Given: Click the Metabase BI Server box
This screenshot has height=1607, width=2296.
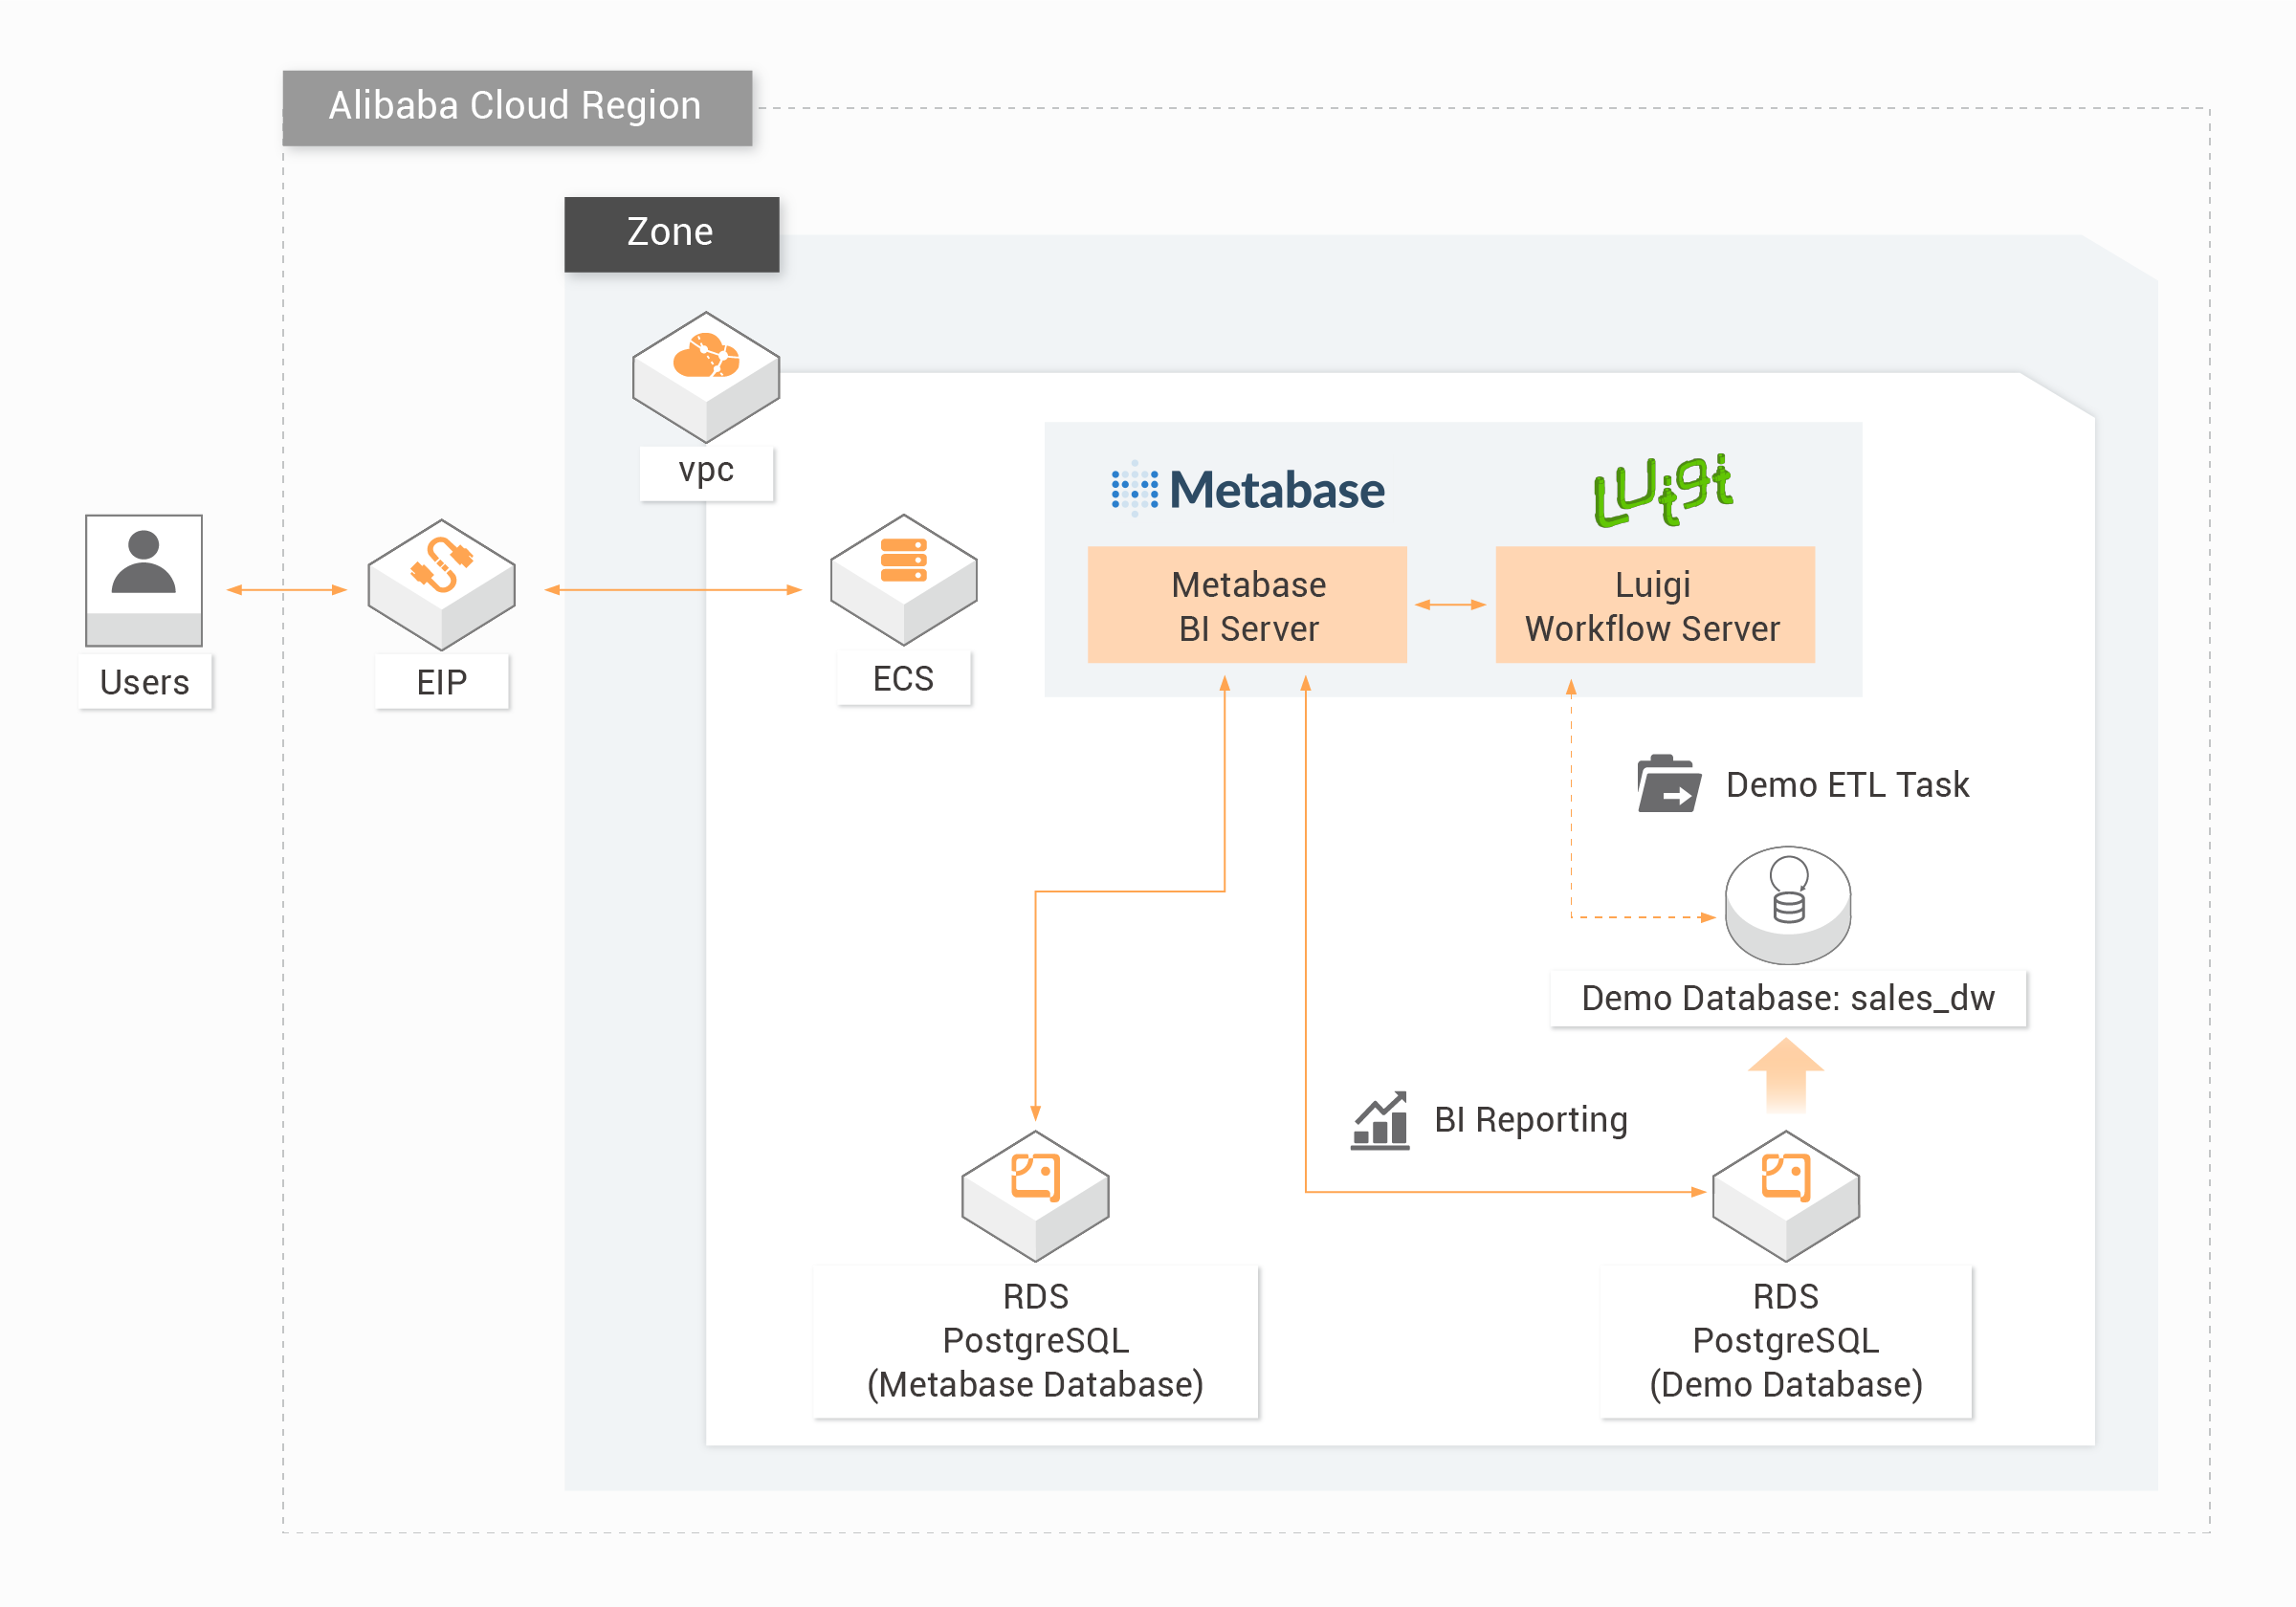Looking at the screenshot, I should point(1247,605).
